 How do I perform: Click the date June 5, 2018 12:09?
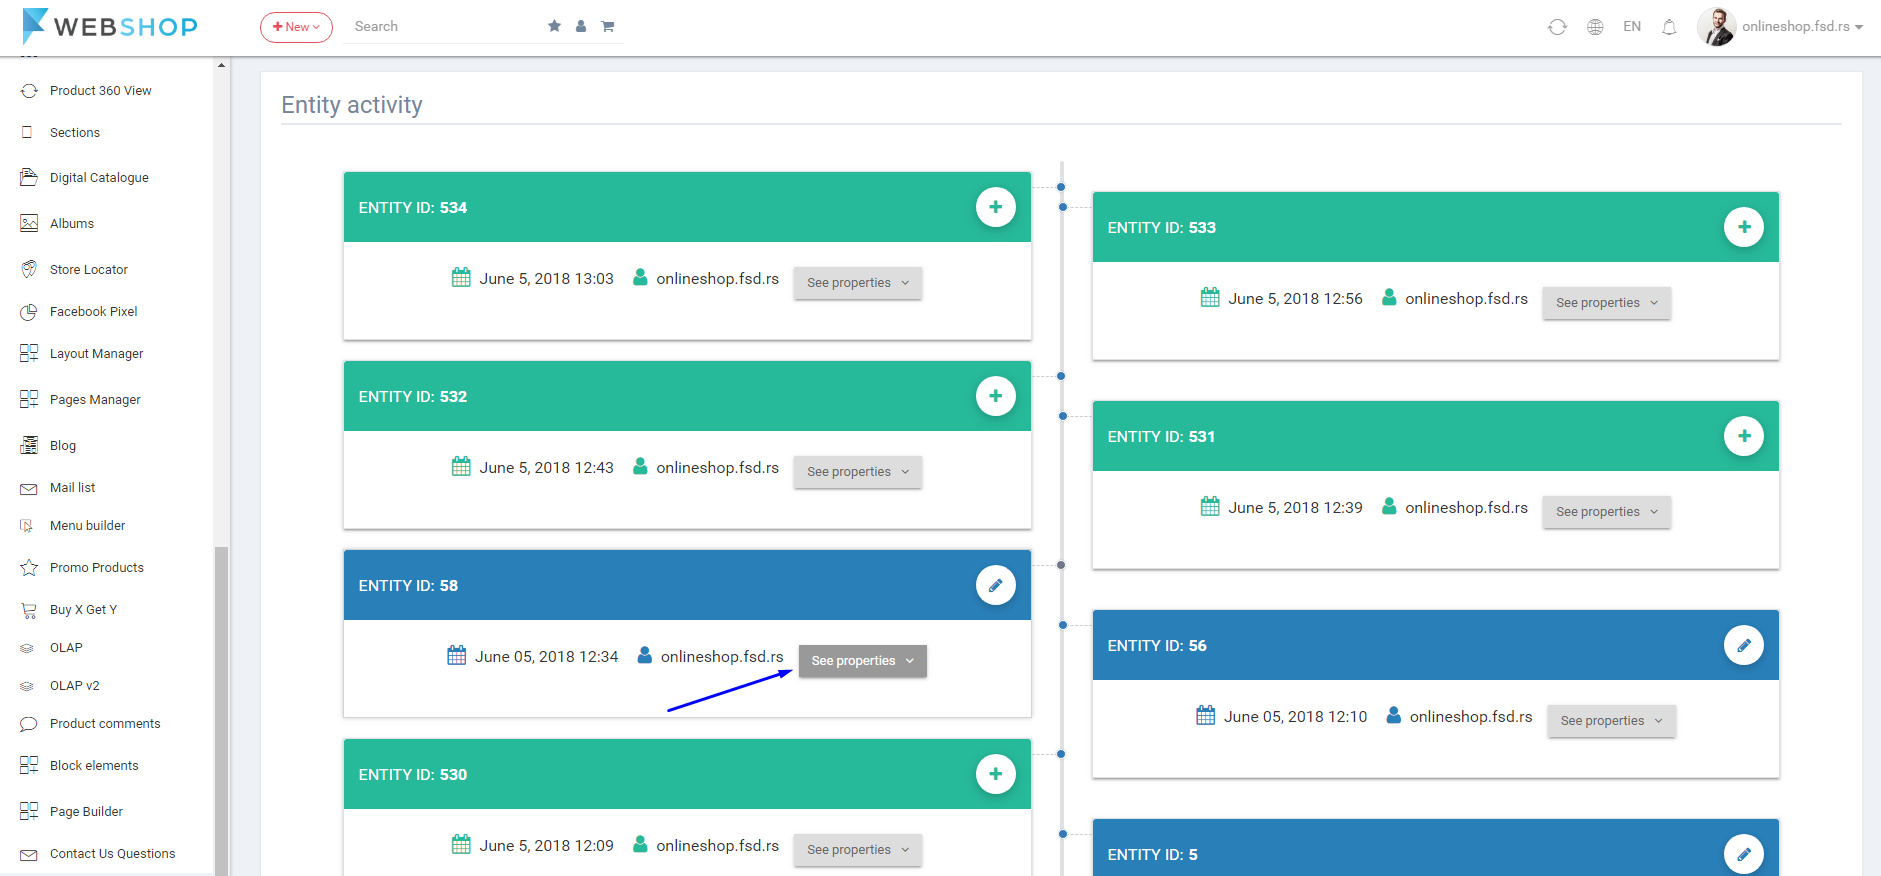click(546, 846)
